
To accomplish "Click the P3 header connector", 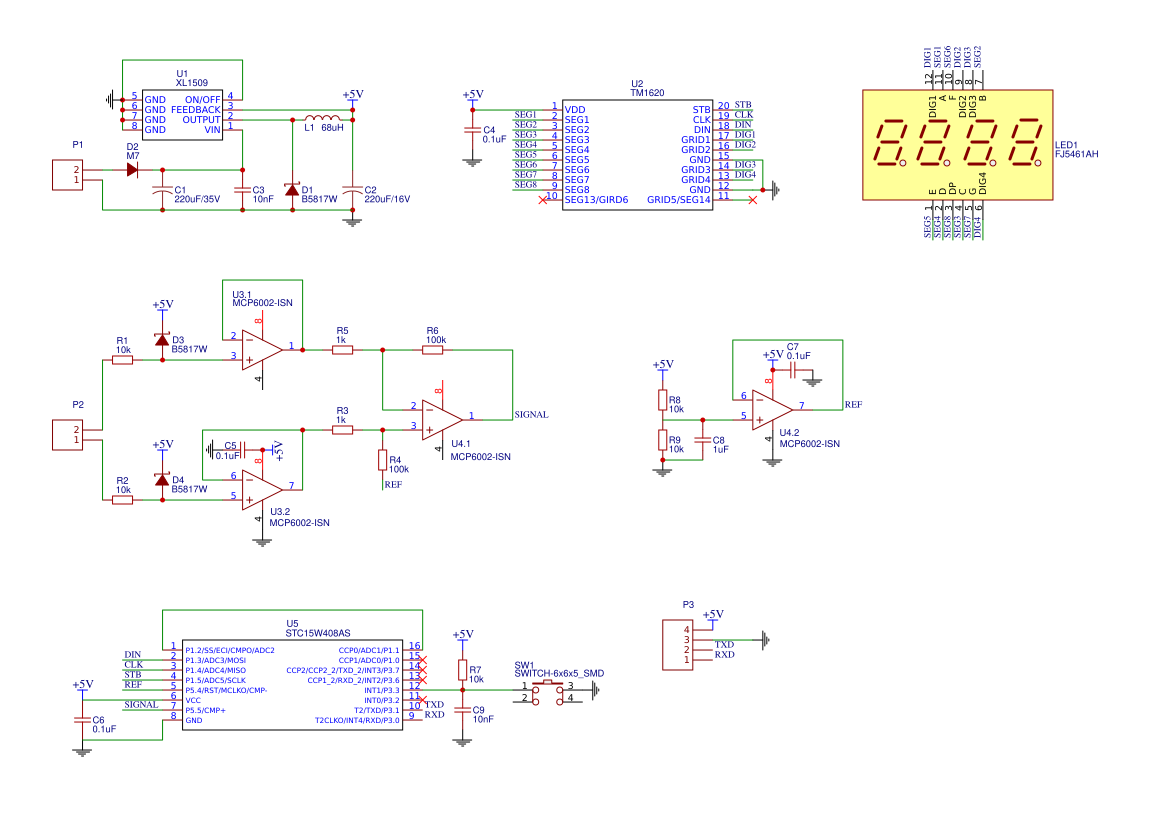I will (680, 645).
